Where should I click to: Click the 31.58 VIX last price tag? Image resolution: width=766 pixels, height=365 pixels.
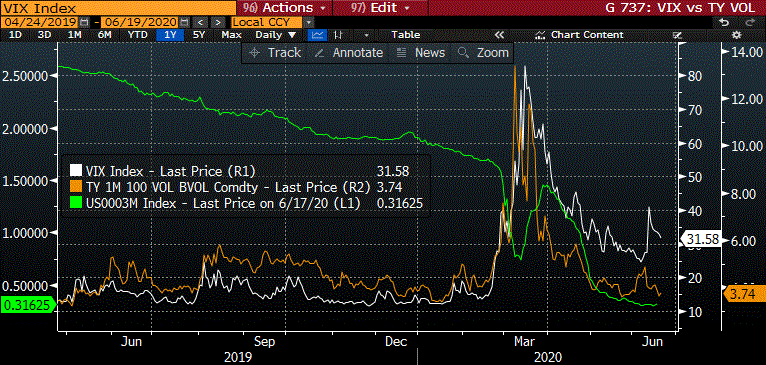pyautogui.click(x=700, y=239)
